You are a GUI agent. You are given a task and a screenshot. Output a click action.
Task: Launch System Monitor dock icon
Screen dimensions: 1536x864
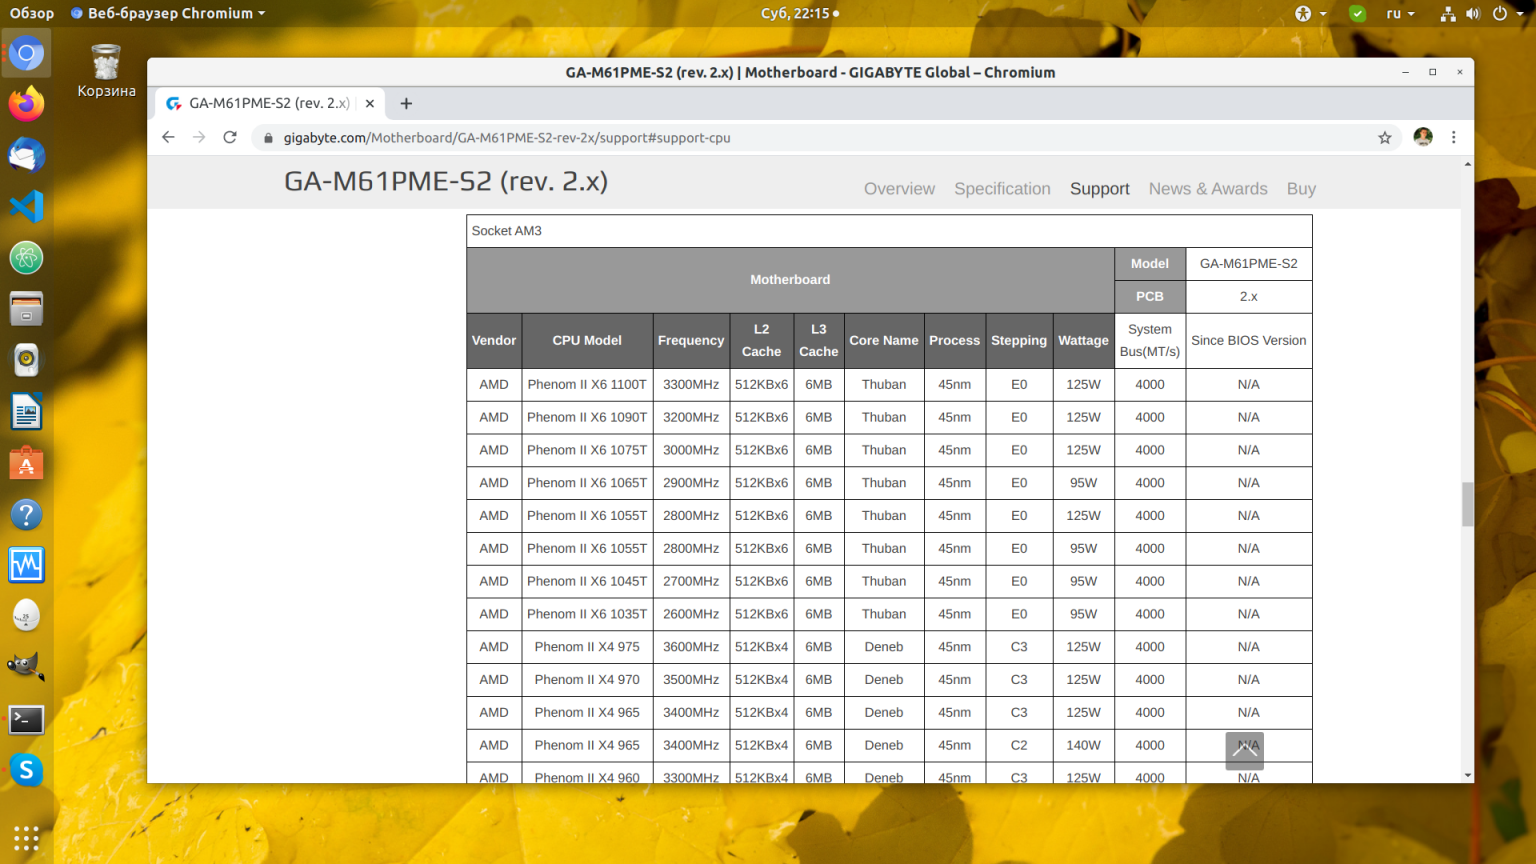(27, 565)
